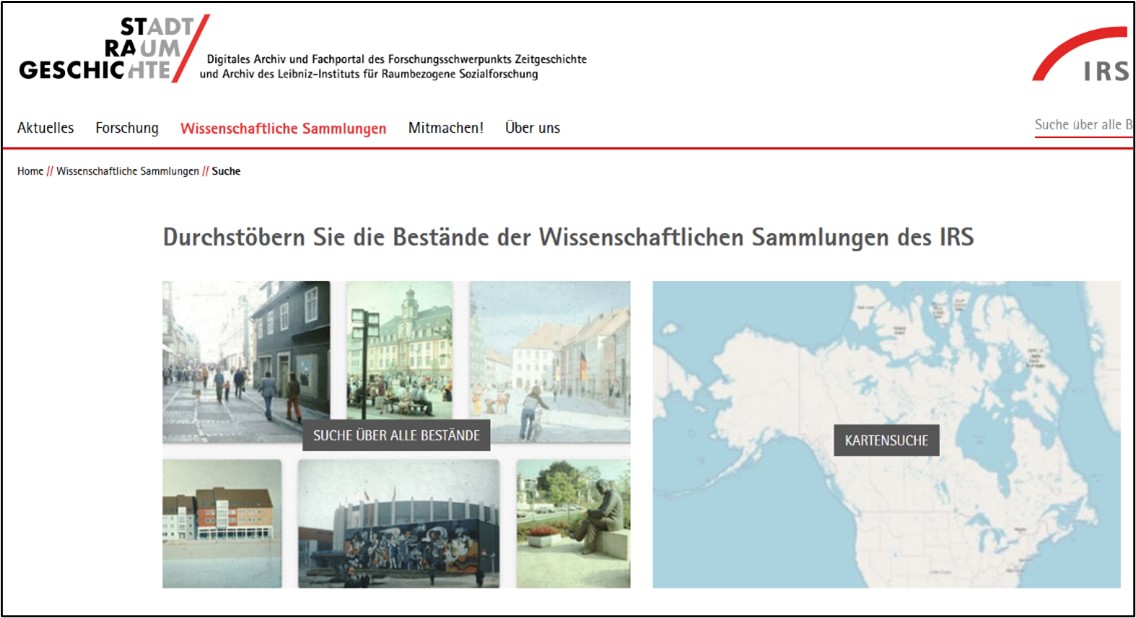Screen dimensions: 1136x618
Task: Select Wissenschaftliche Sammlungen in the main navigation
Action: pos(283,128)
